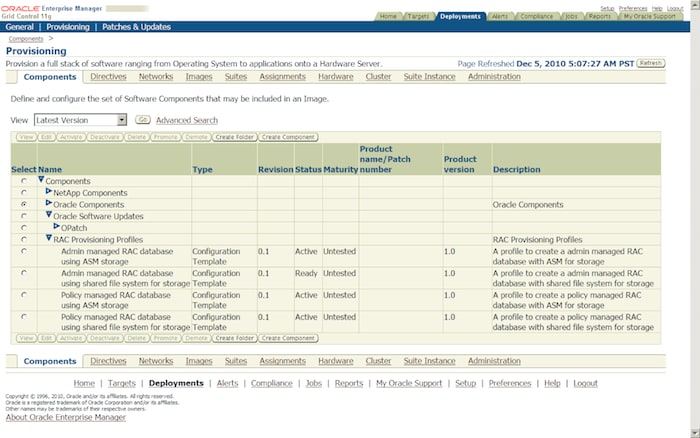700x438 pixels.
Task: Click the top Deactivate toolbar button
Action: pos(105,137)
